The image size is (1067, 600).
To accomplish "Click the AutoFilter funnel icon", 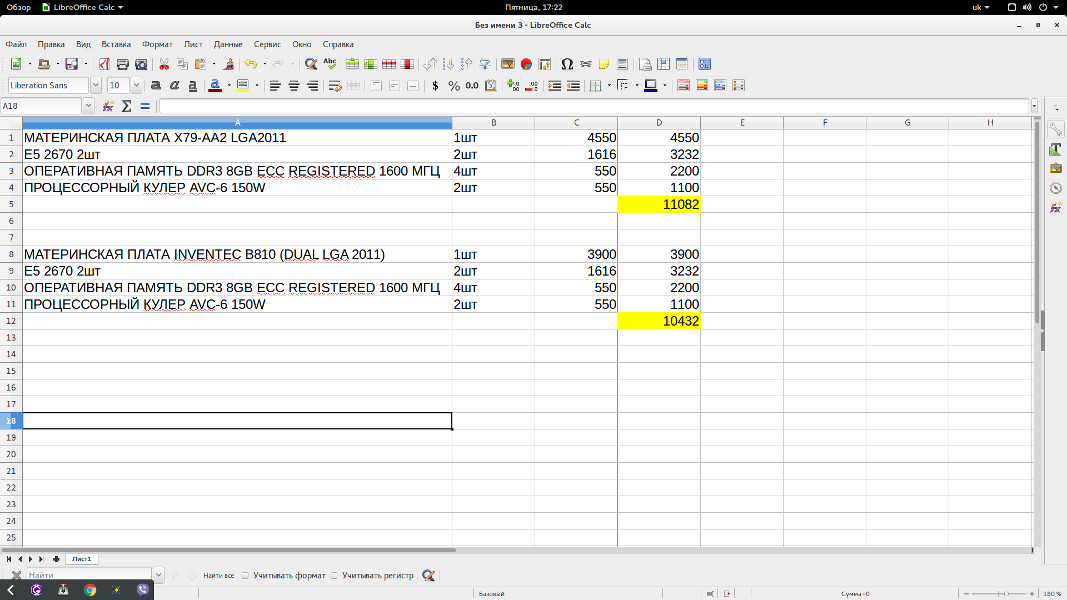I will tap(485, 64).
